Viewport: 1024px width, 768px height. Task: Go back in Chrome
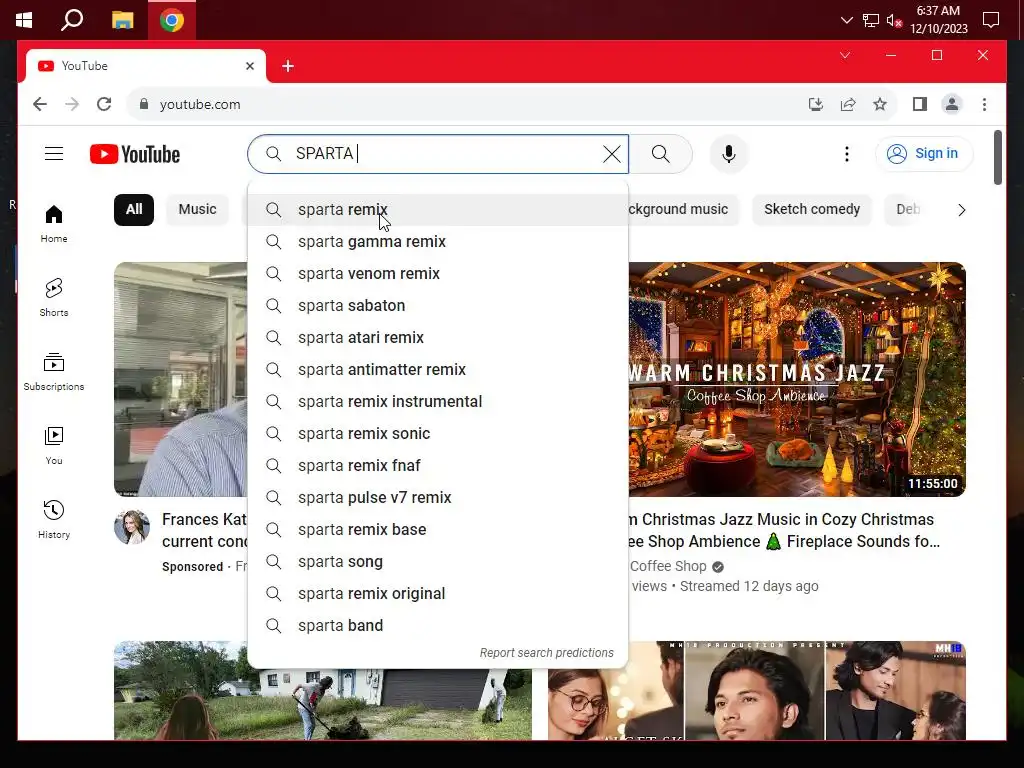[x=40, y=104]
